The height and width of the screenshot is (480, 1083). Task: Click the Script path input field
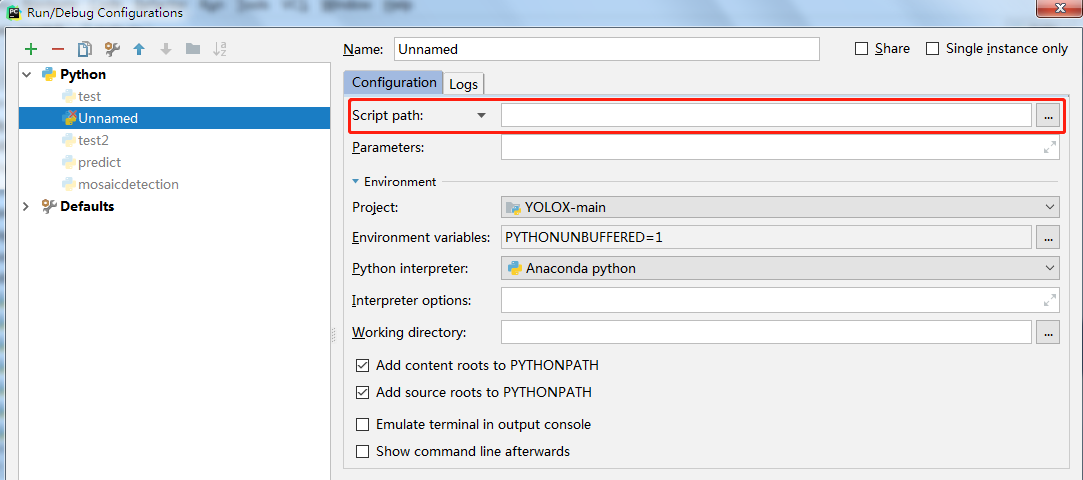pyautogui.click(x=766, y=115)
